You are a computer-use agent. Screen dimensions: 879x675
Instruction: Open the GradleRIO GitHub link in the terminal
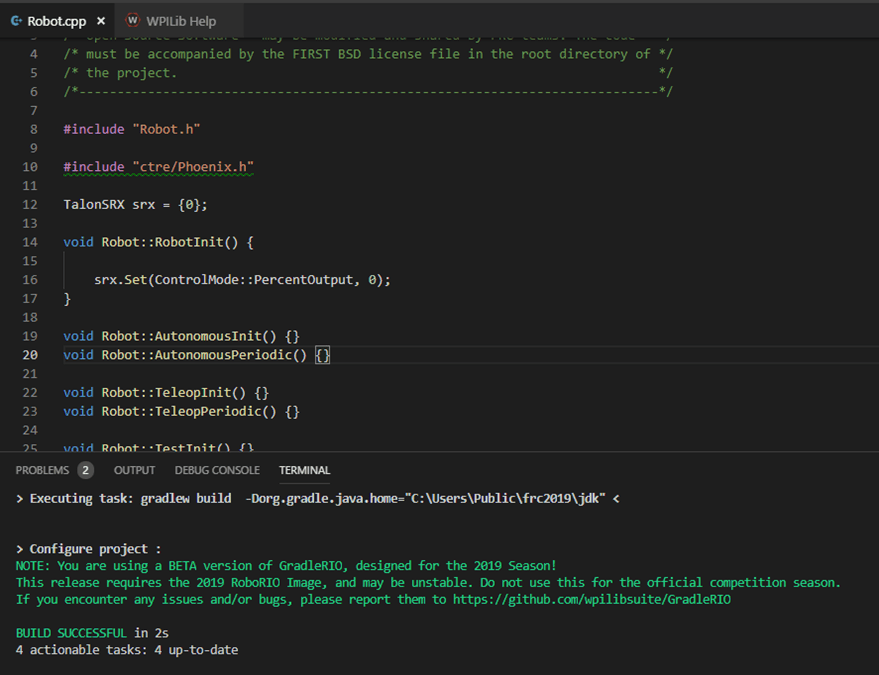coord(591,599)
